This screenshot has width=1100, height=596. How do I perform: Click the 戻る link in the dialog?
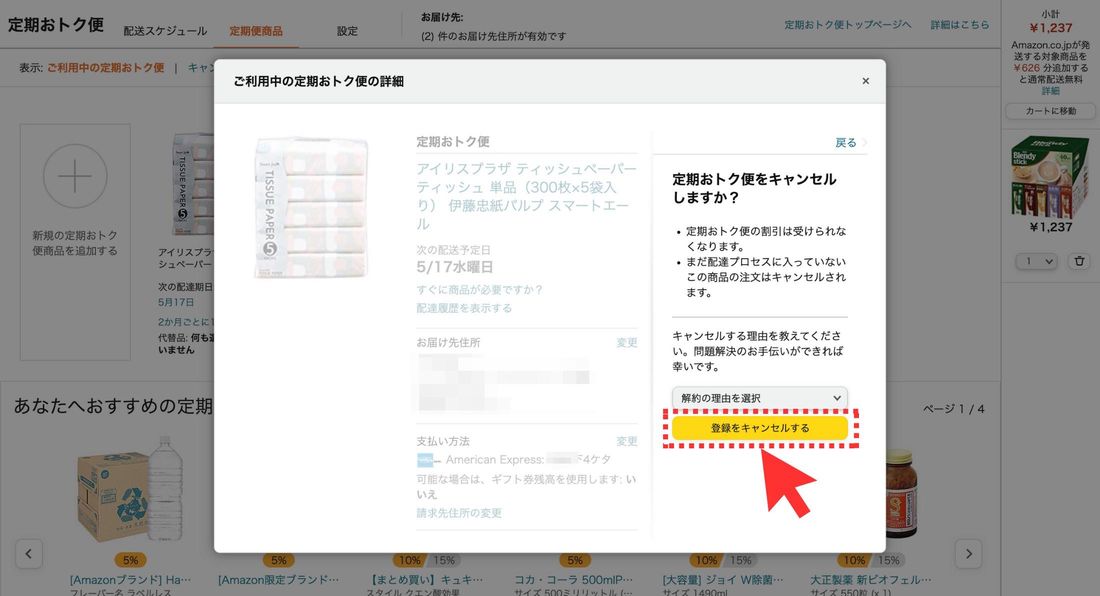click(845, 142)
